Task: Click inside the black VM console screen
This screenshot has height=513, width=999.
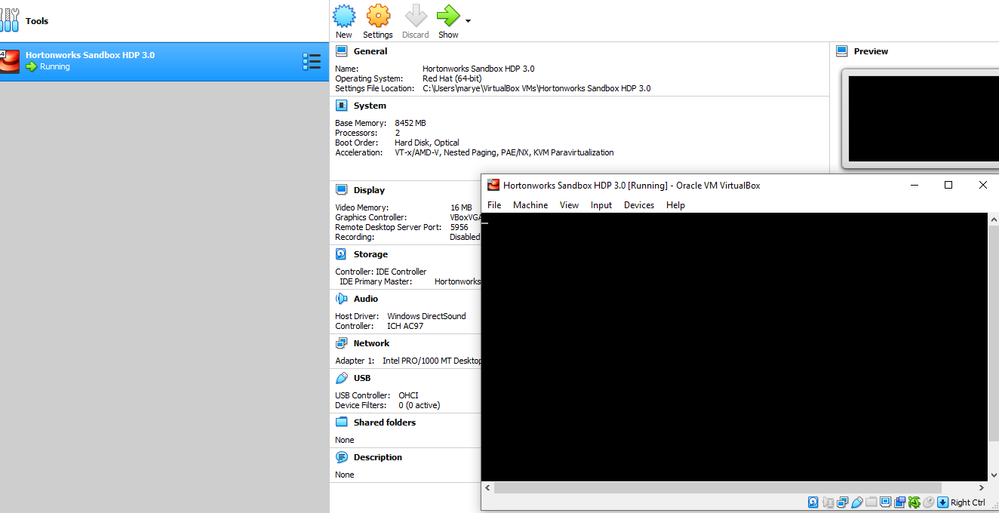Action: pyautogui.click(x=734, y=347)
